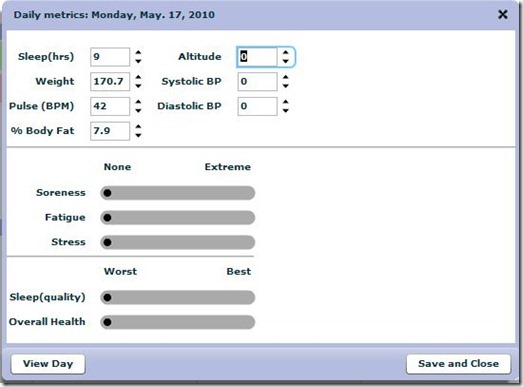The width and height of the screenshot is (523, 387).
Task: Click Save and Close button
Action: [458, 364]
